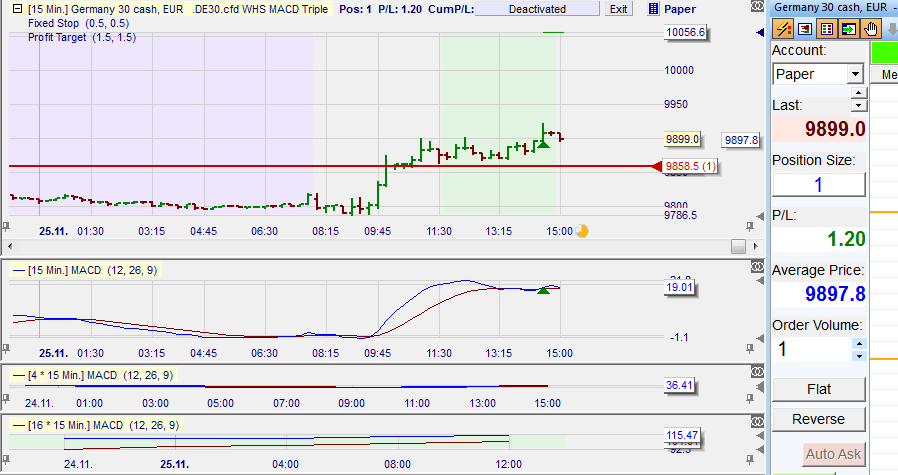Click the grey arrow beside 9786.5
Viewport: 898px width, 475px height.
(x=760, y=216)
